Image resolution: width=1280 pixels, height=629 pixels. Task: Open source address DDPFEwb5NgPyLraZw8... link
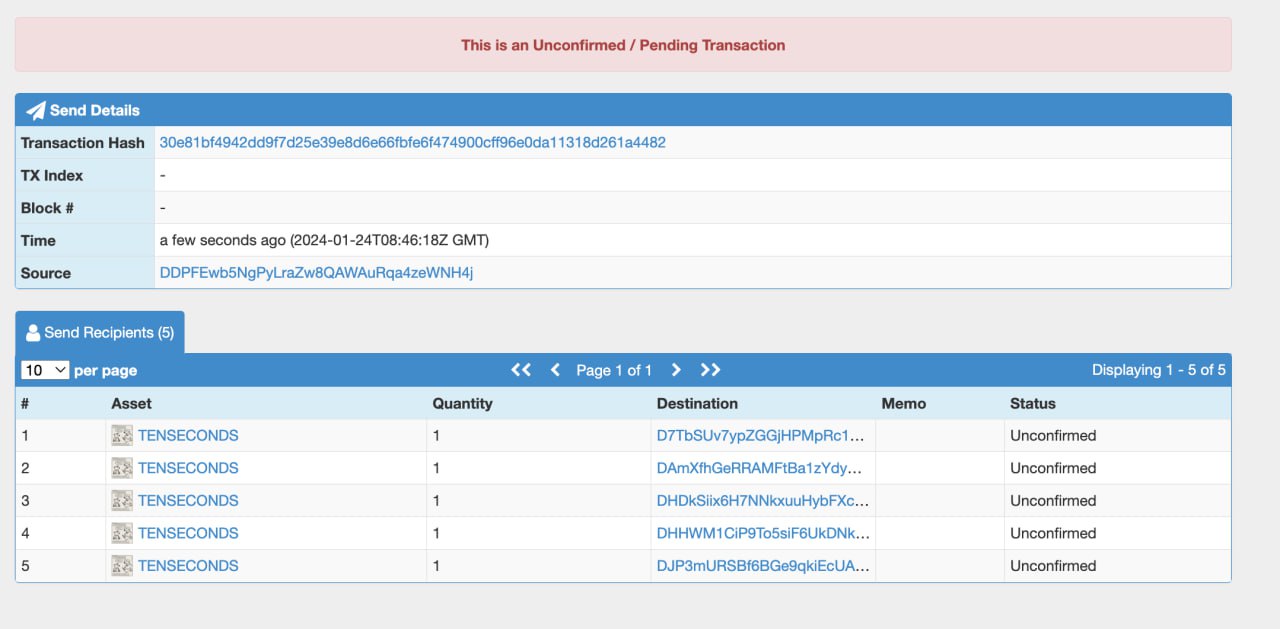pyautogui.click(x=316, y=273)
